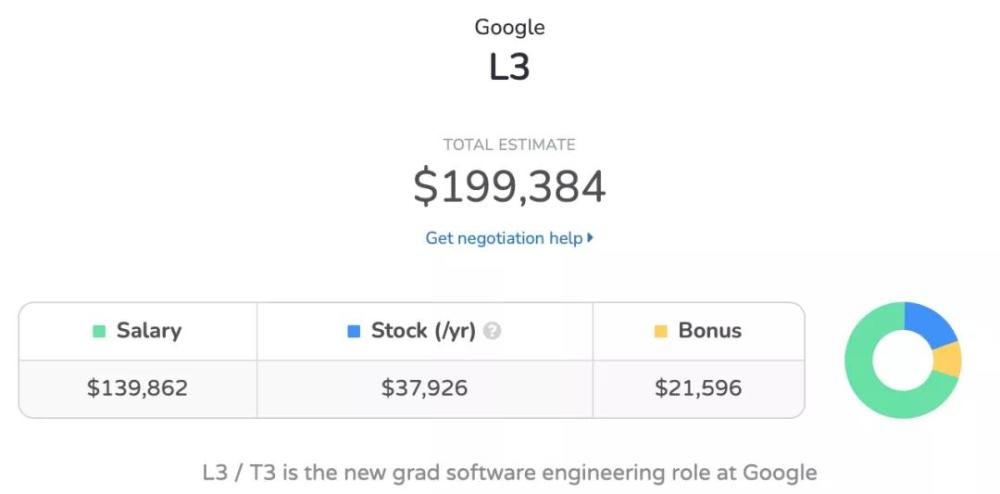Click the Stock help question mark icon

click(x=492, y=331)
